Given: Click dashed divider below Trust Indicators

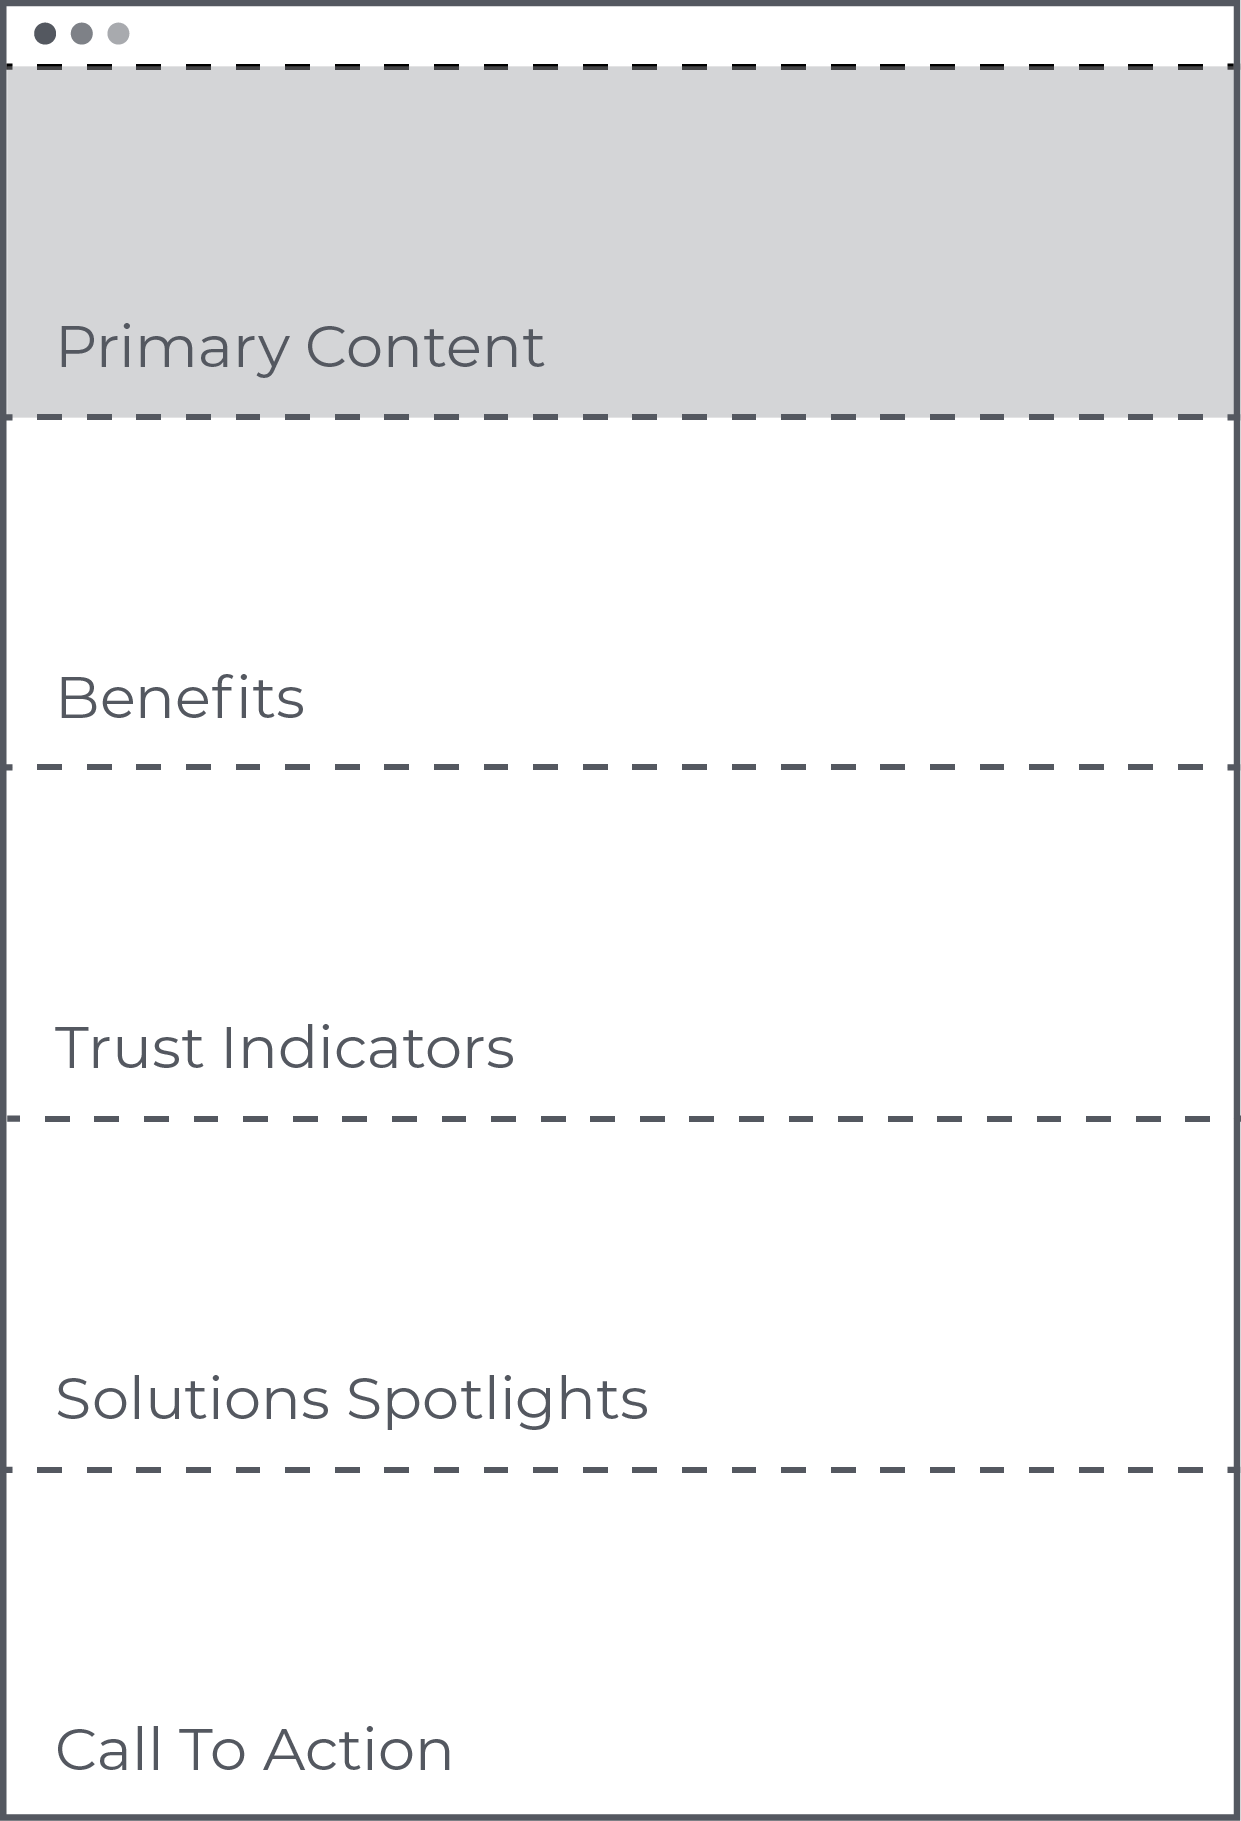Looking at the screenshot, I should tap(620, 1119).
